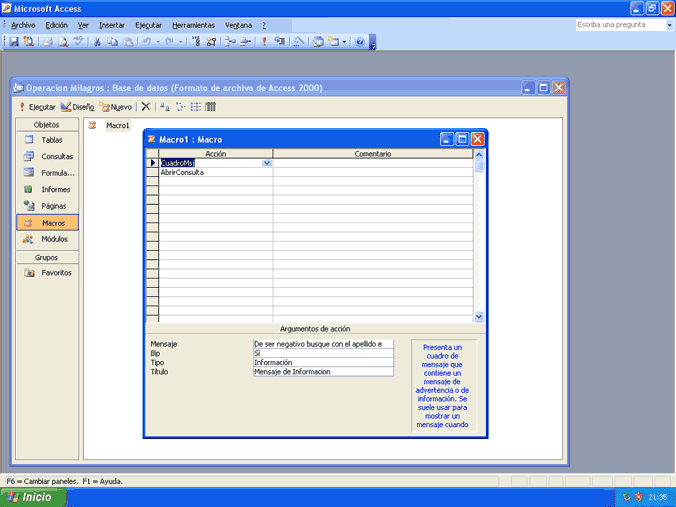Click the Print icon in the toolbar

click(48, 42)
